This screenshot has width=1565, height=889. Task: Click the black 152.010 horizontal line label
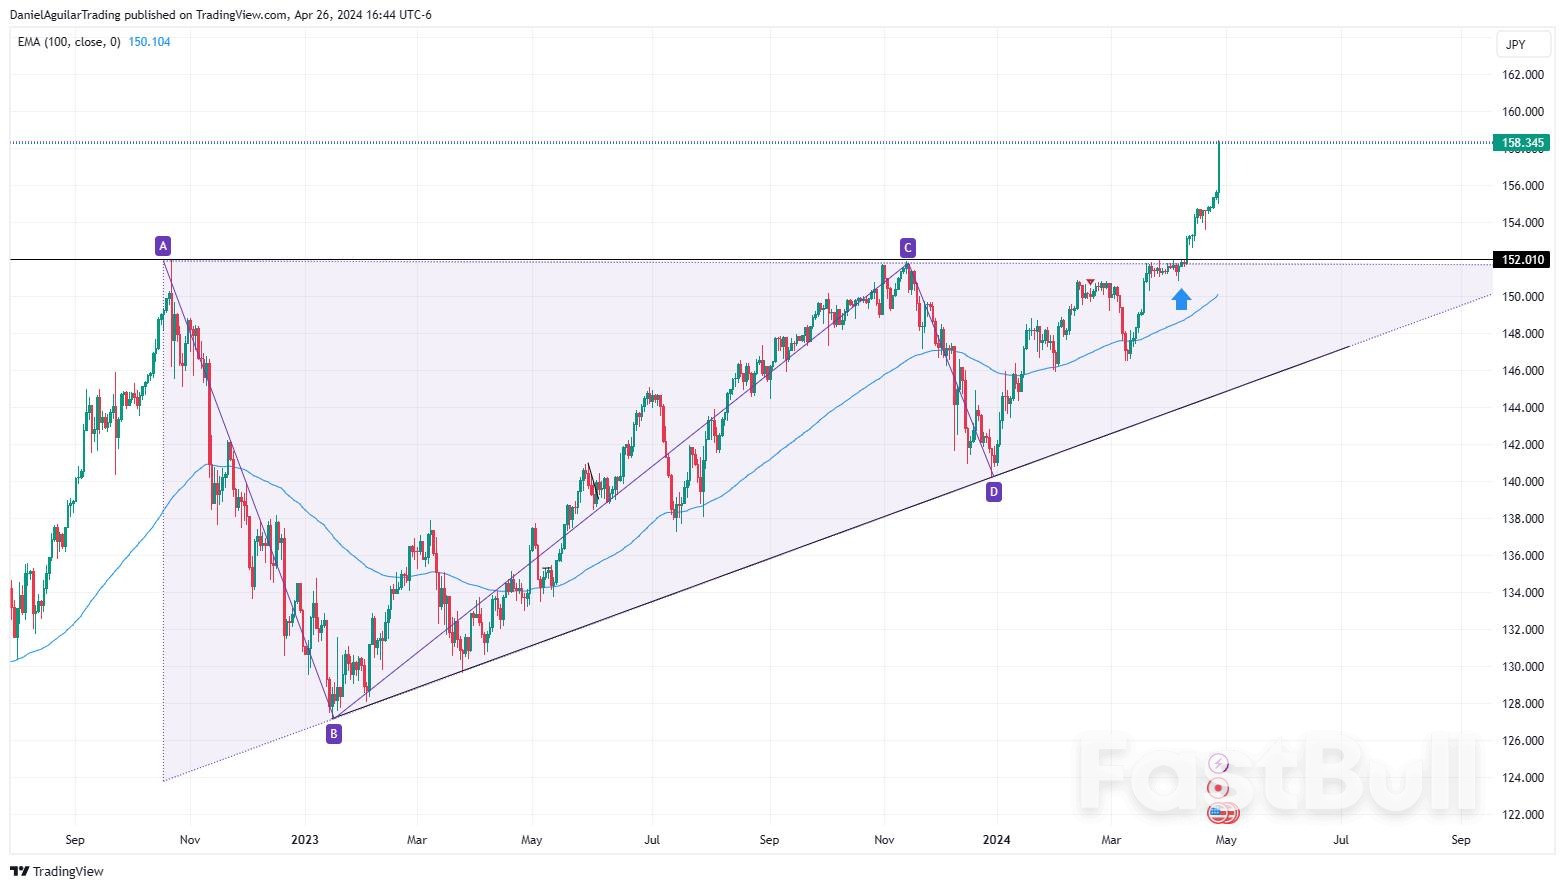(1521, 259)
